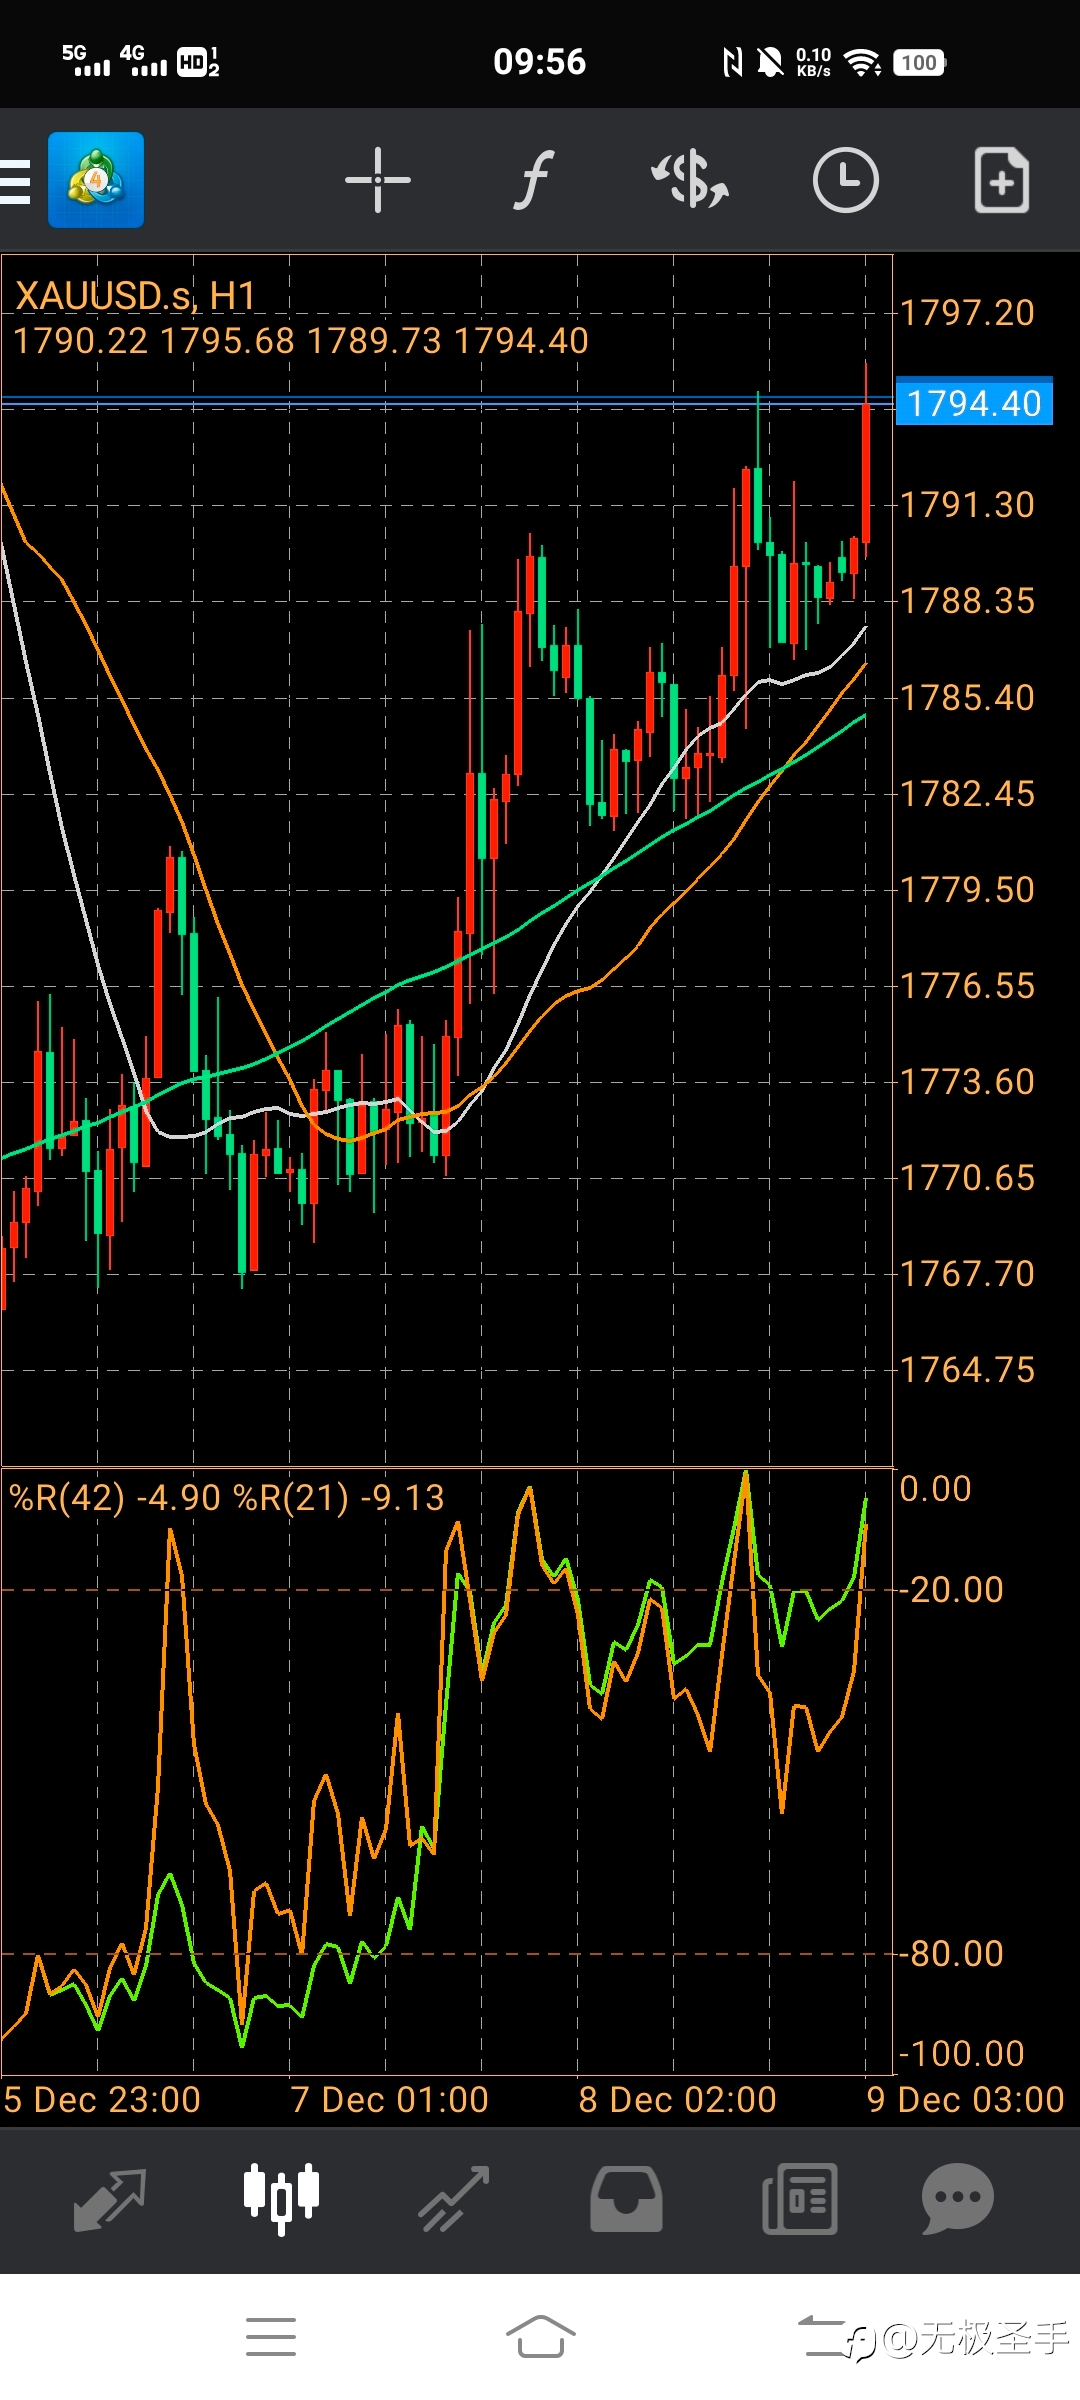Open the hamburger side menu
This screenshot has width=1080, height=2400.
15,181
